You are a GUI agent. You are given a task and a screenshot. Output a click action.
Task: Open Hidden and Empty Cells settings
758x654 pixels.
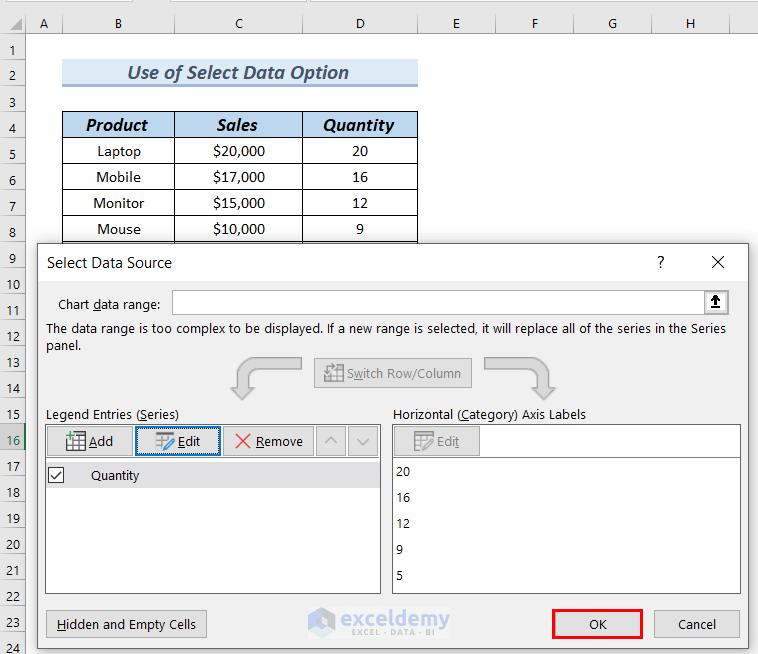(126, 624)
